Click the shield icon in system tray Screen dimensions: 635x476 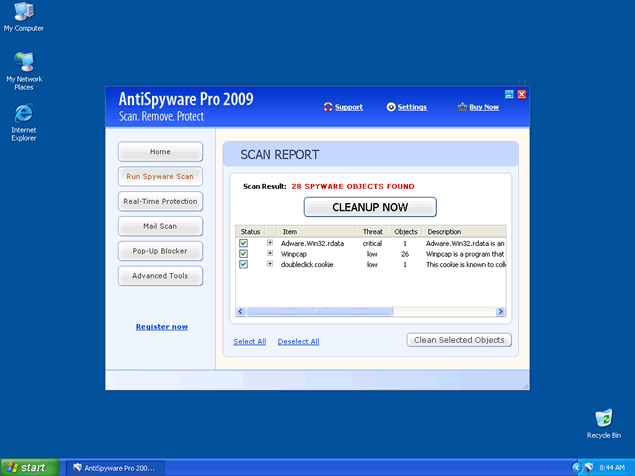point(590,467)
